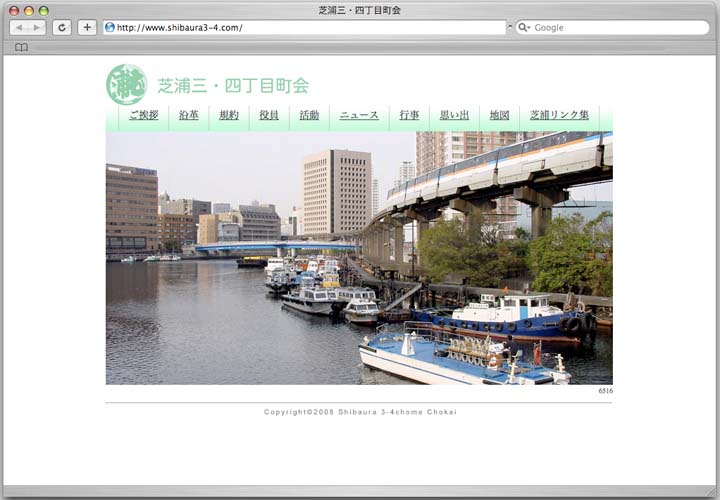Open the 地図 map link
Image resolution: width=720 pixels, height=500 pixels.
pyautogui.click(x=499, y=115)
